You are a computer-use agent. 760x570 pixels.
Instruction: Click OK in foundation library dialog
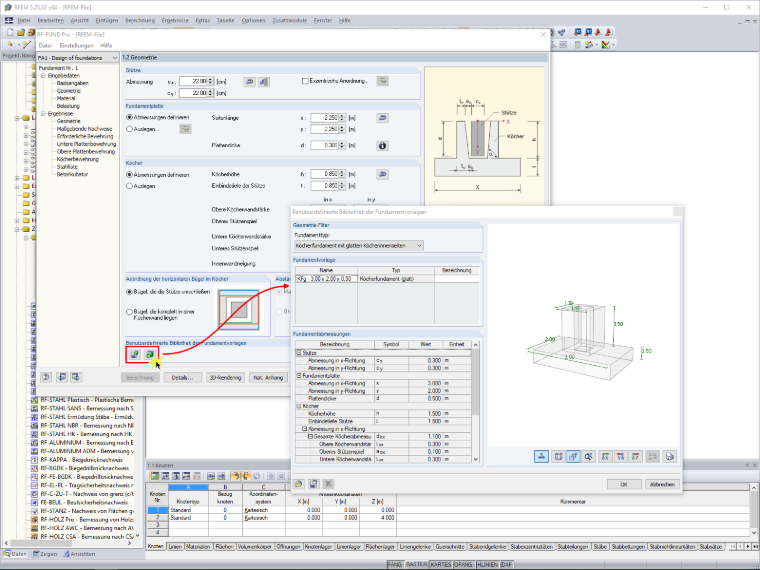pyautogui.click(x=624, y=484)
